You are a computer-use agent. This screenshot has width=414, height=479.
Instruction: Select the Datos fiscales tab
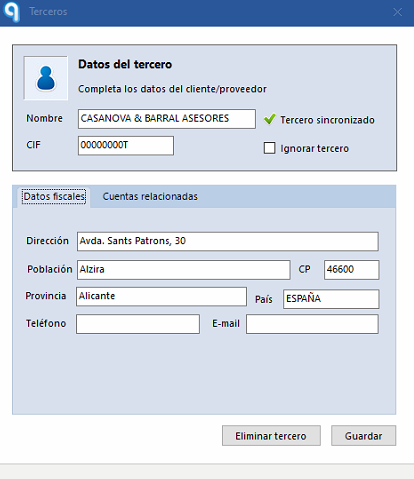pyautogui.click(x=54, y=197)
